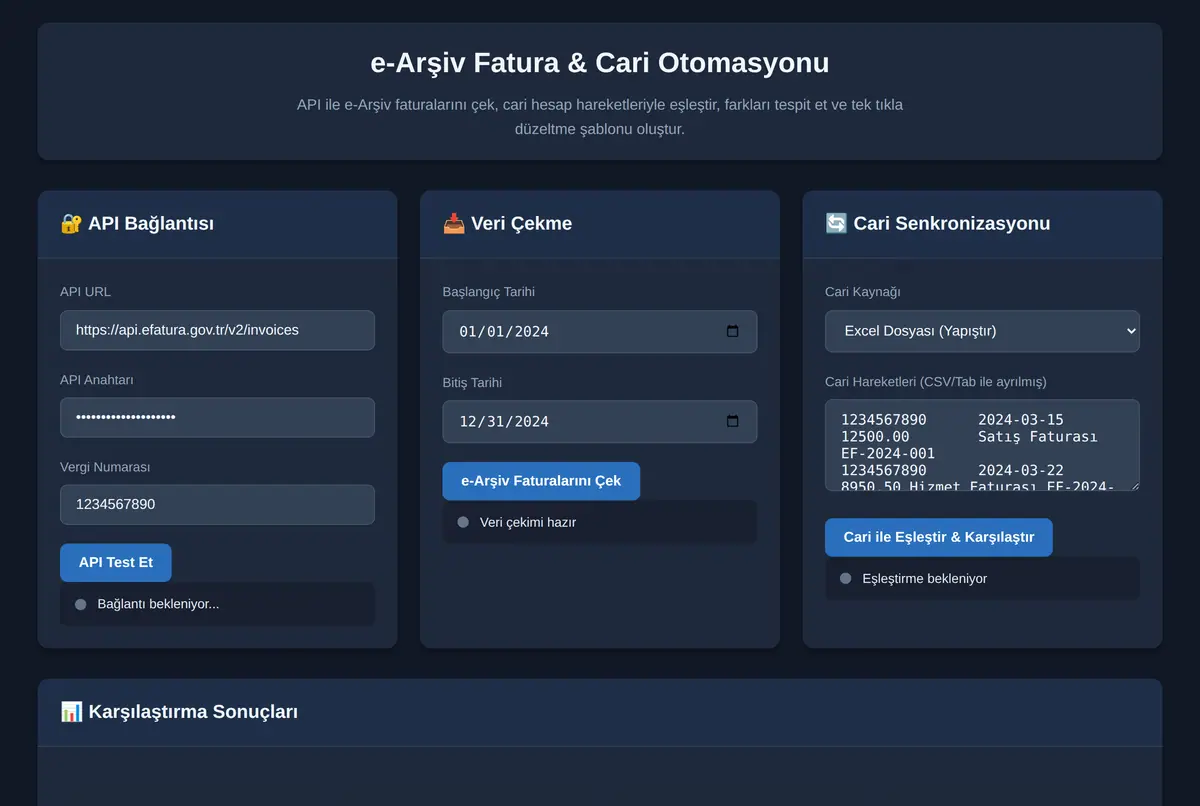
Task: Click e-Arşiv Faturalarını Çek button
Action: [541, 481]
